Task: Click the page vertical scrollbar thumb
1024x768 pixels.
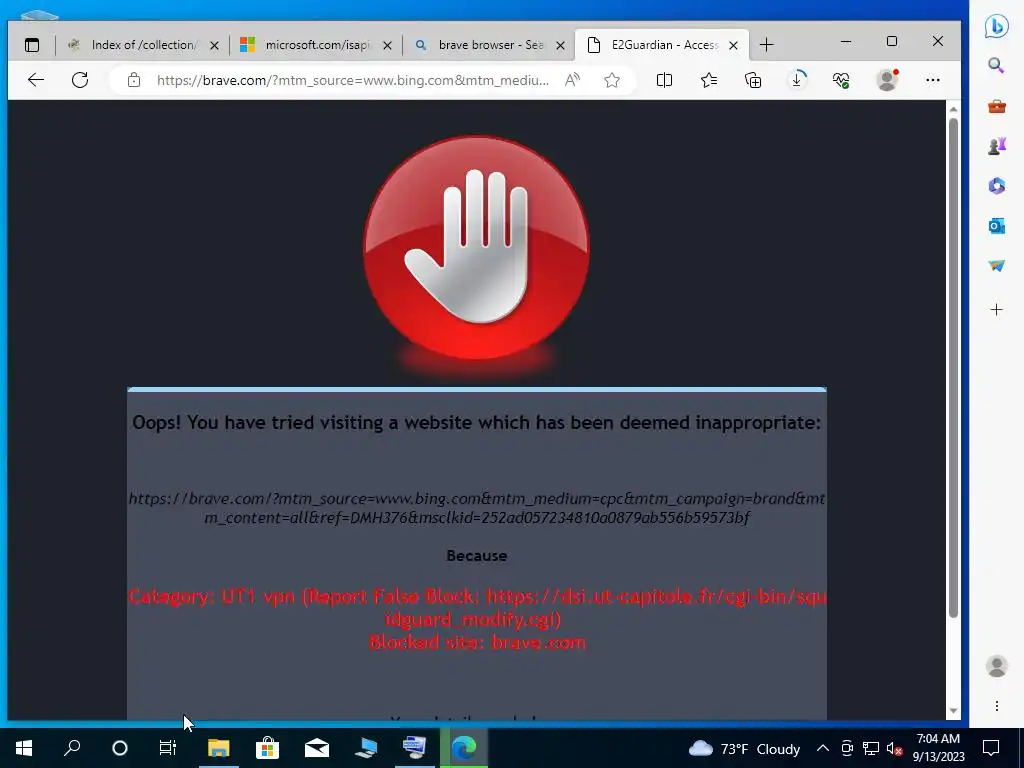Action: point(953,368)
